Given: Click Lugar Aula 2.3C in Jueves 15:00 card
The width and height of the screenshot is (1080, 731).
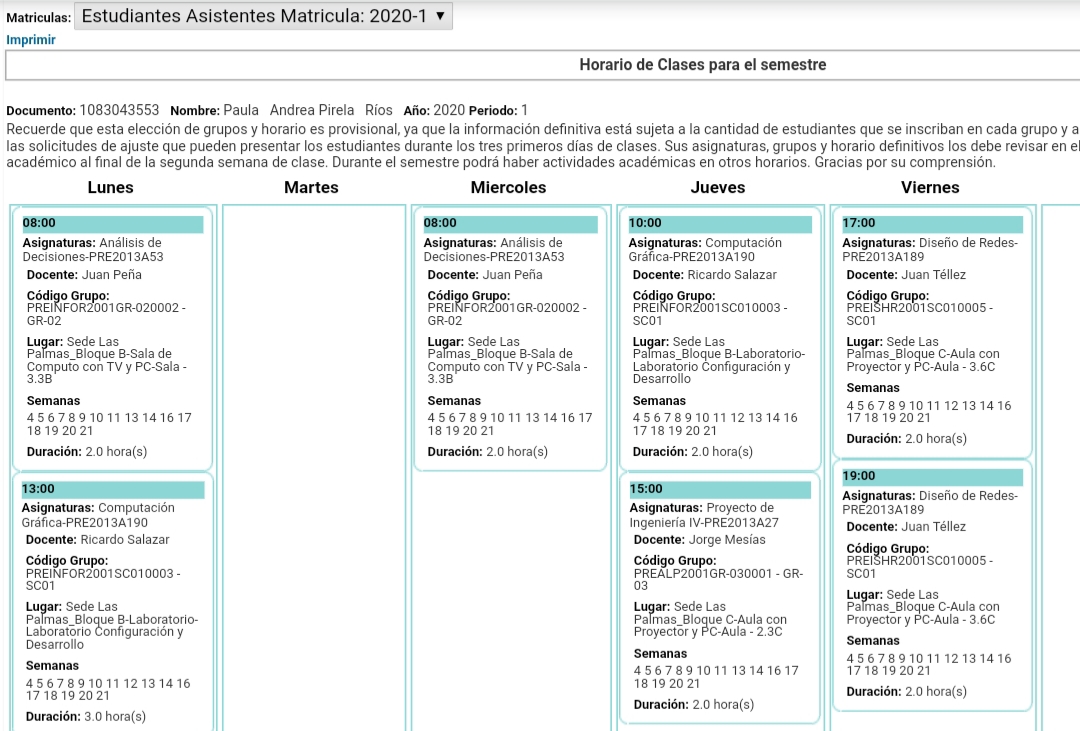Looking at the screenshot, I should pos(710,619).
